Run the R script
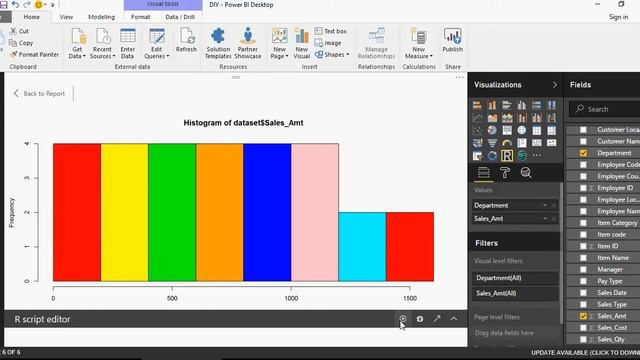 (x=403, y=319)
